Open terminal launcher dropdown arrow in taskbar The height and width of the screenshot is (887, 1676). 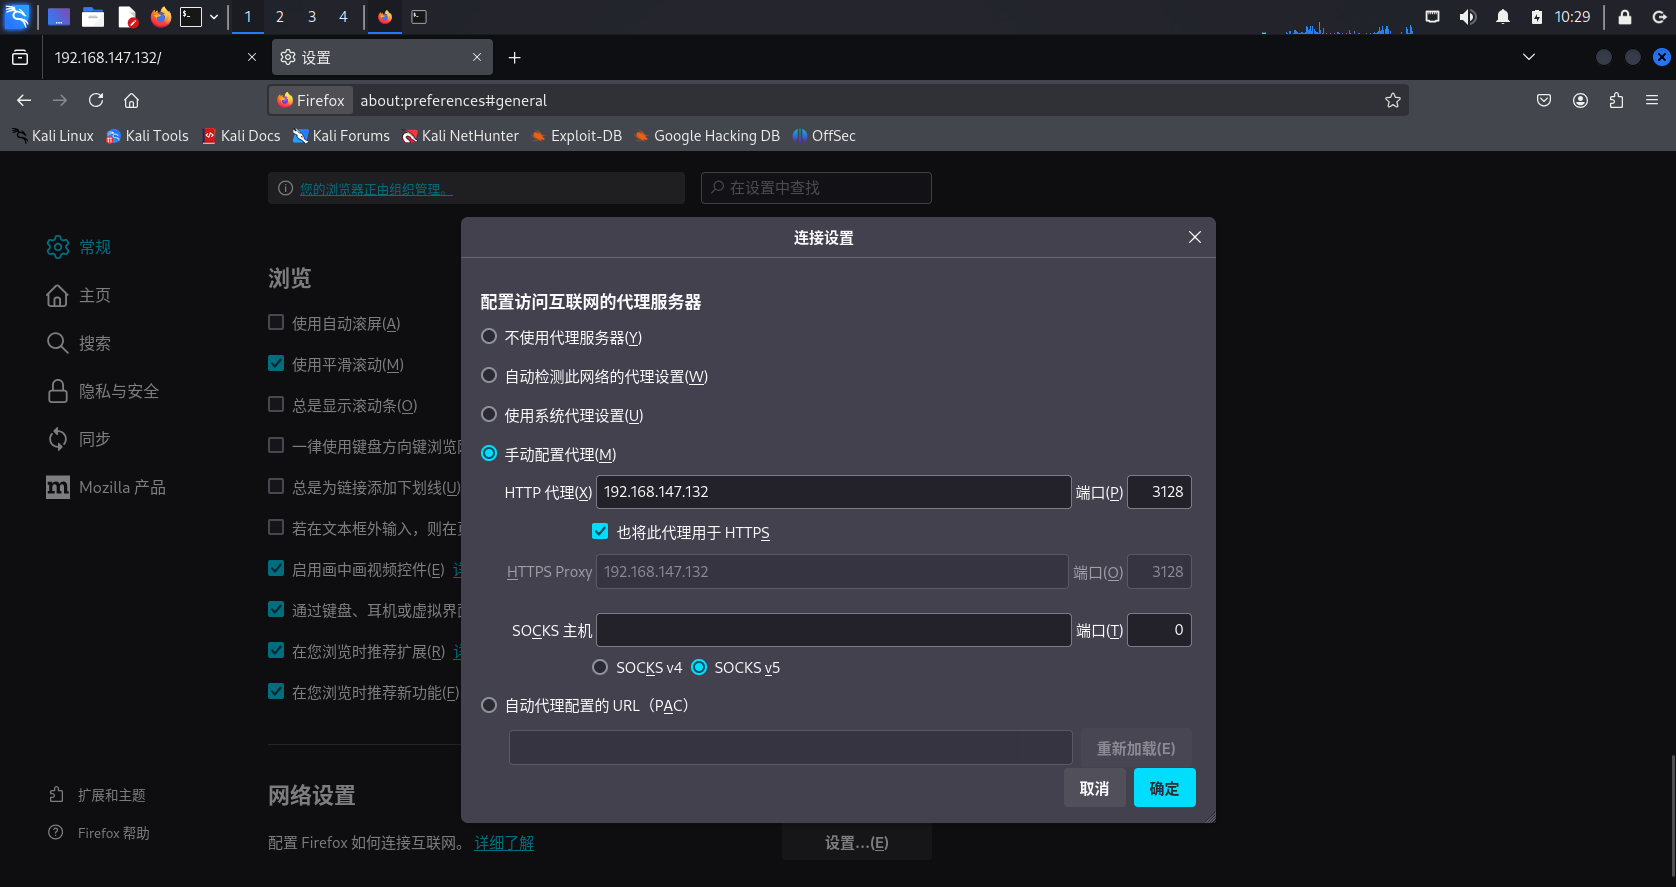point(214,17)
